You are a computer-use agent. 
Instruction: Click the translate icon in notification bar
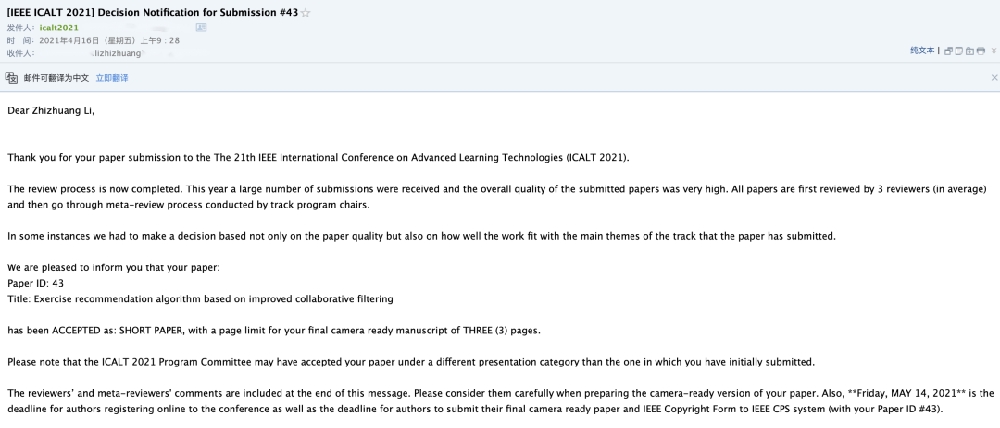[x=11, y=78]
